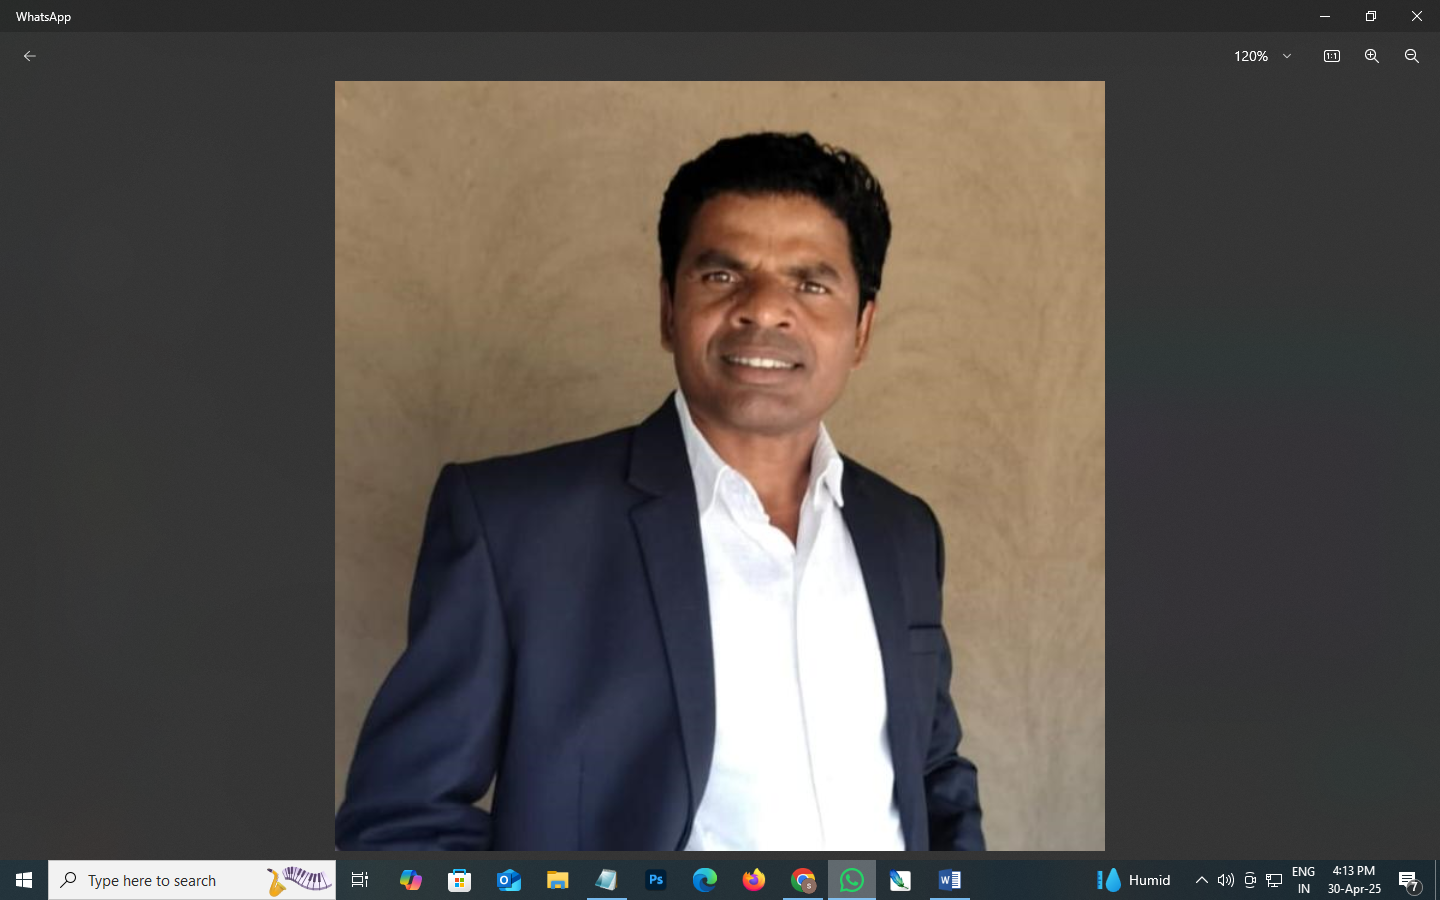Open the 120% zoom level dropdown
This screenshot has height=900, width=1440.
[x=1262, y=56]
